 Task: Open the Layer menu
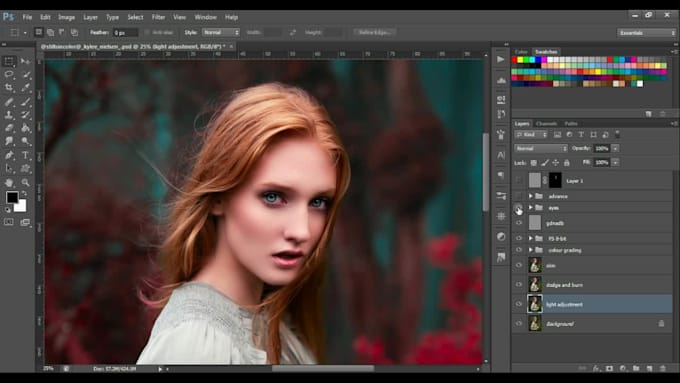point(90,17)
